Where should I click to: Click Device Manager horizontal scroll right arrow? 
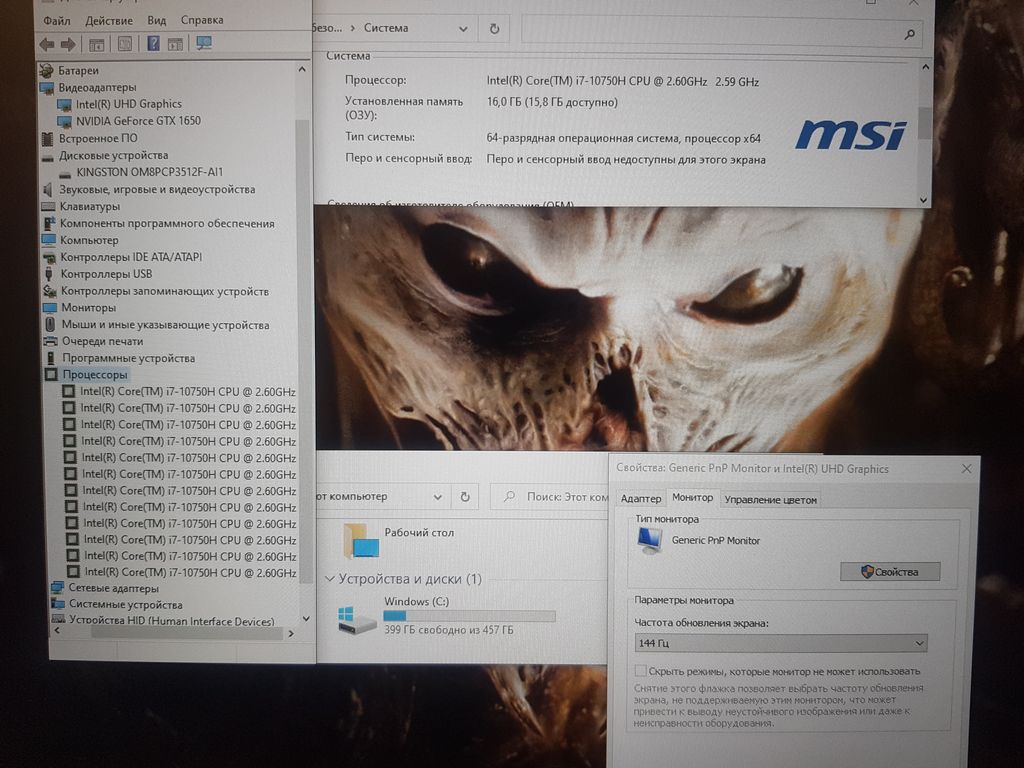(291, 633)
